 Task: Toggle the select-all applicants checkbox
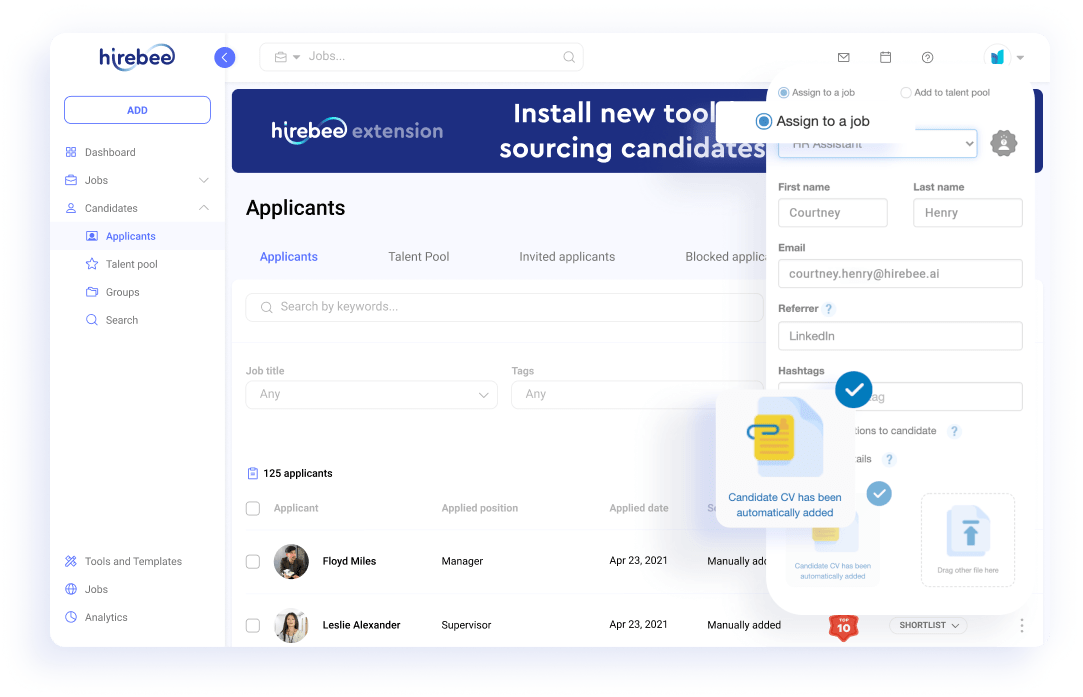click(x=253, y=508)
